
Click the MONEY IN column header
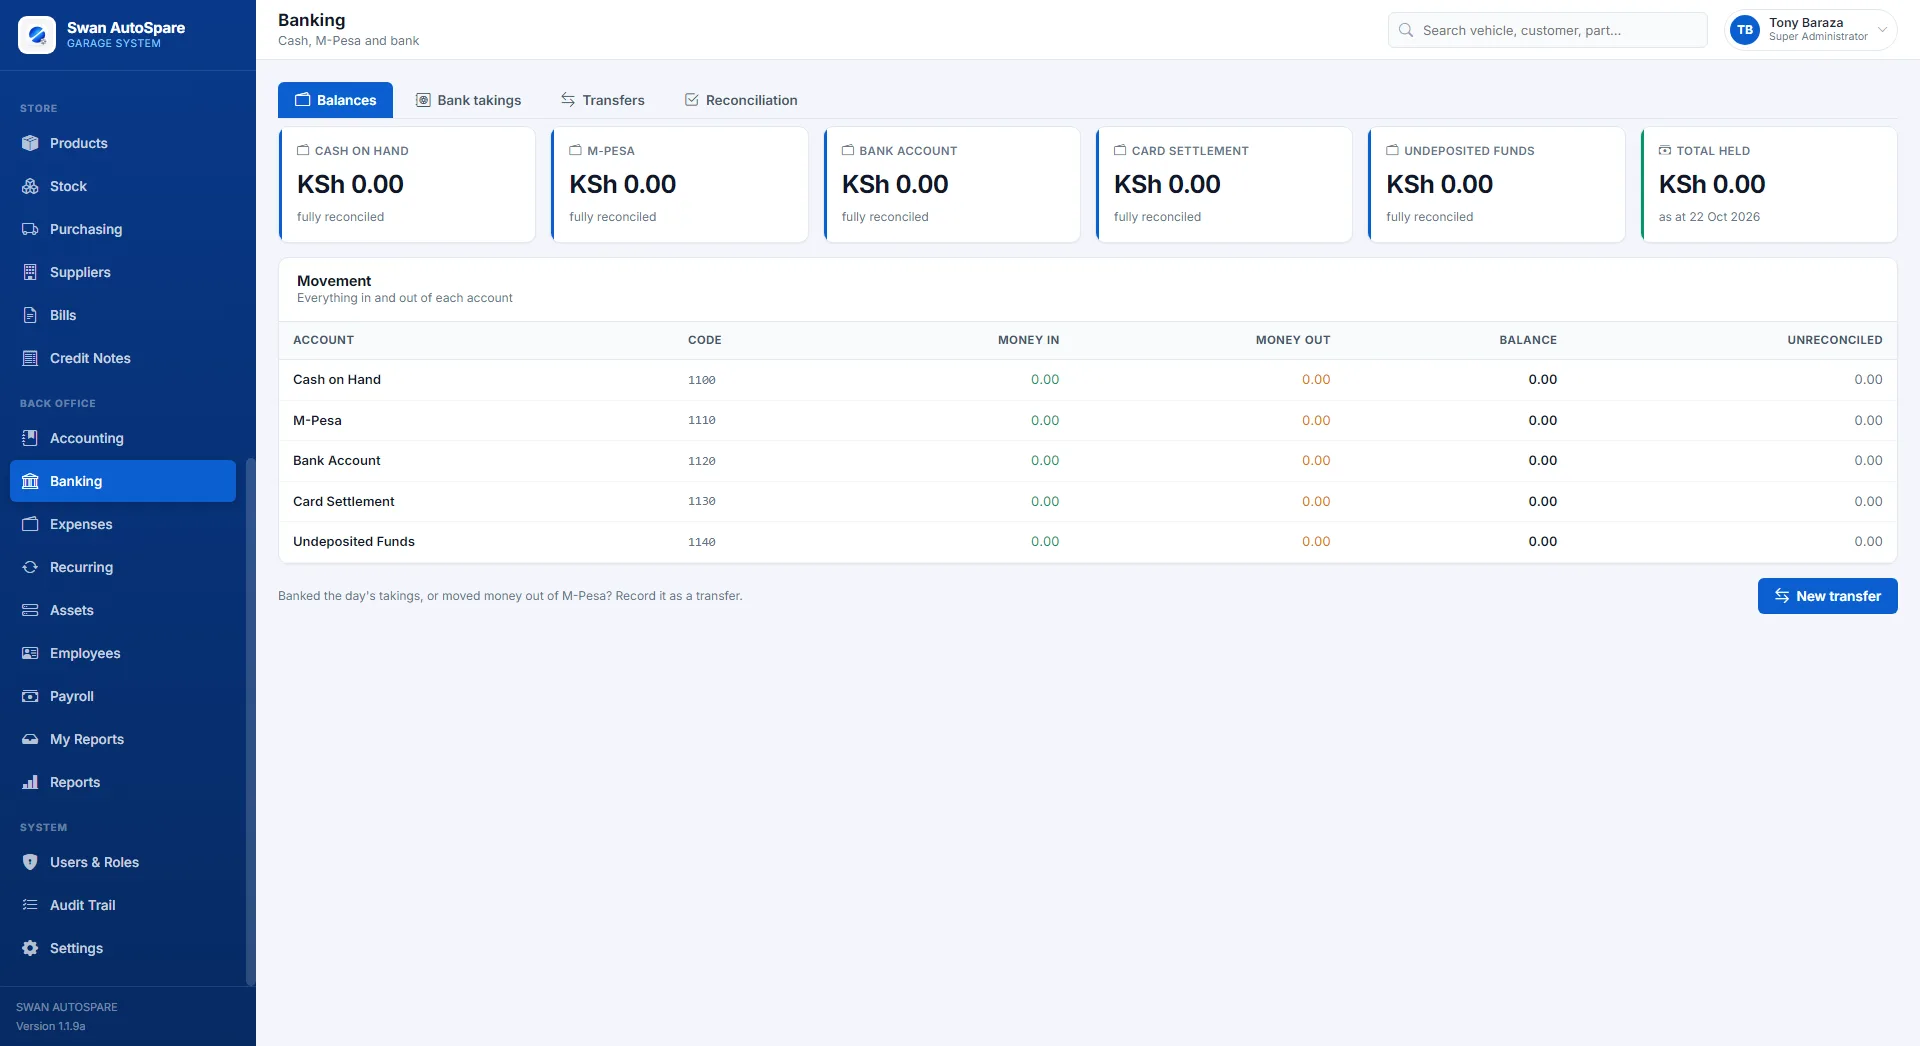1028,340
